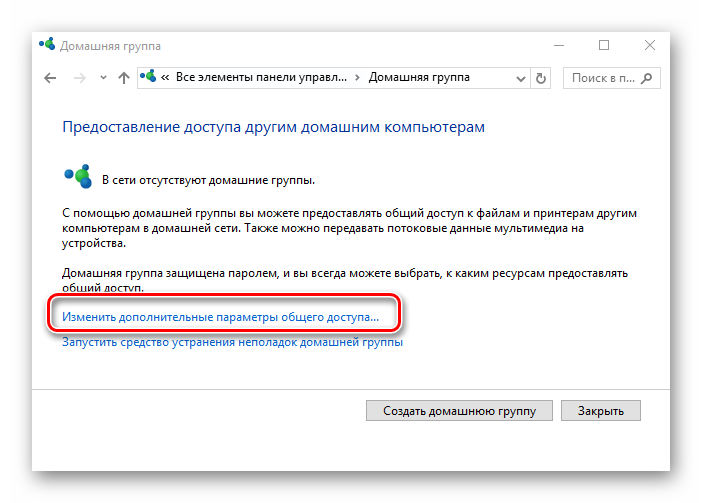This screenshot has width=702, height=503.
Task: Click the "Закрыть" button
Action: coord(600,410)
